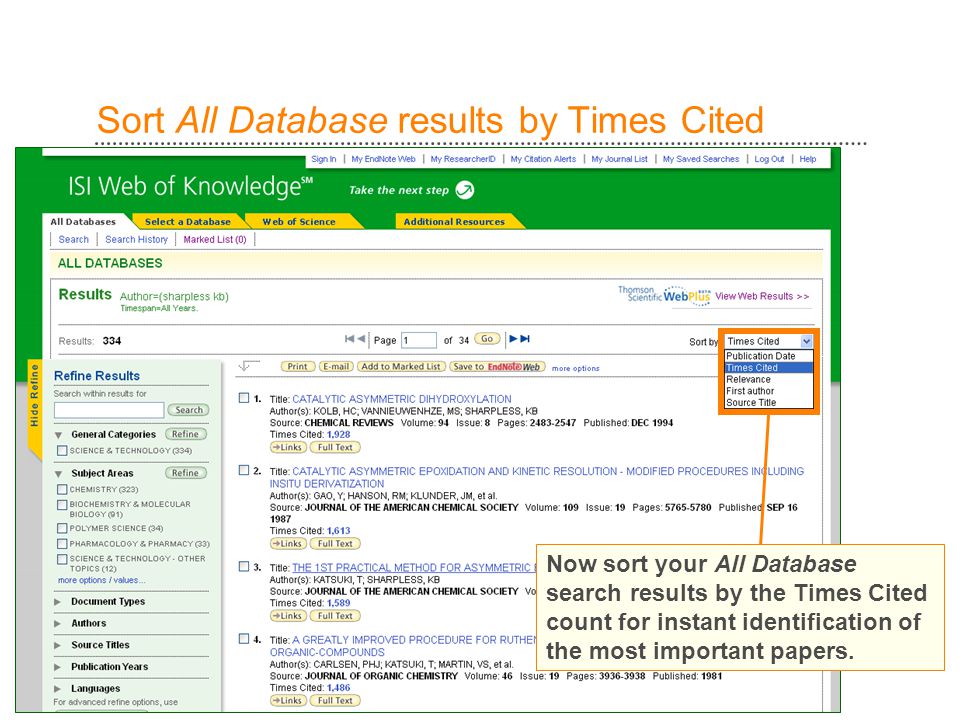
Task: Tick the Chemistry (323) subject area
Action: click(x=62, y=489)
